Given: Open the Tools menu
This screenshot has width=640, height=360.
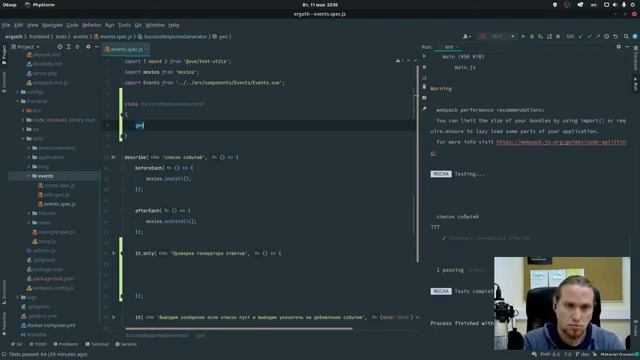Looking at the screenshot, I should point(124,25).
